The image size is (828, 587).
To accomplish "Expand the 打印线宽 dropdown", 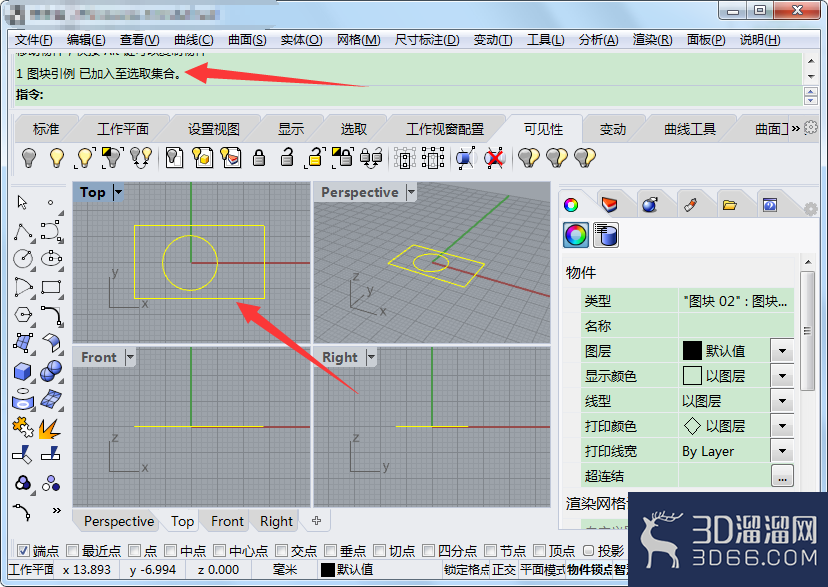I will [782, 451].
